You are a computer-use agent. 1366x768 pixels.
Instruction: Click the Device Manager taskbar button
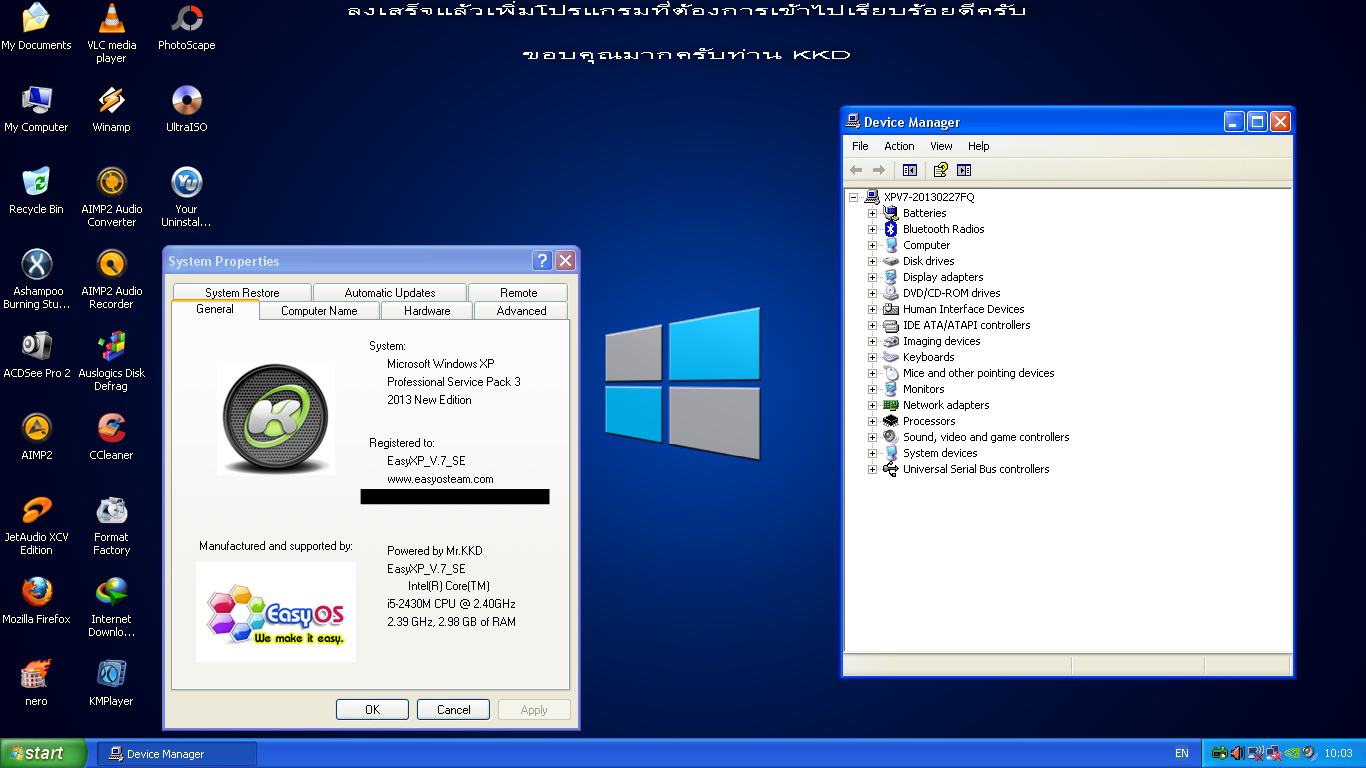177,754
